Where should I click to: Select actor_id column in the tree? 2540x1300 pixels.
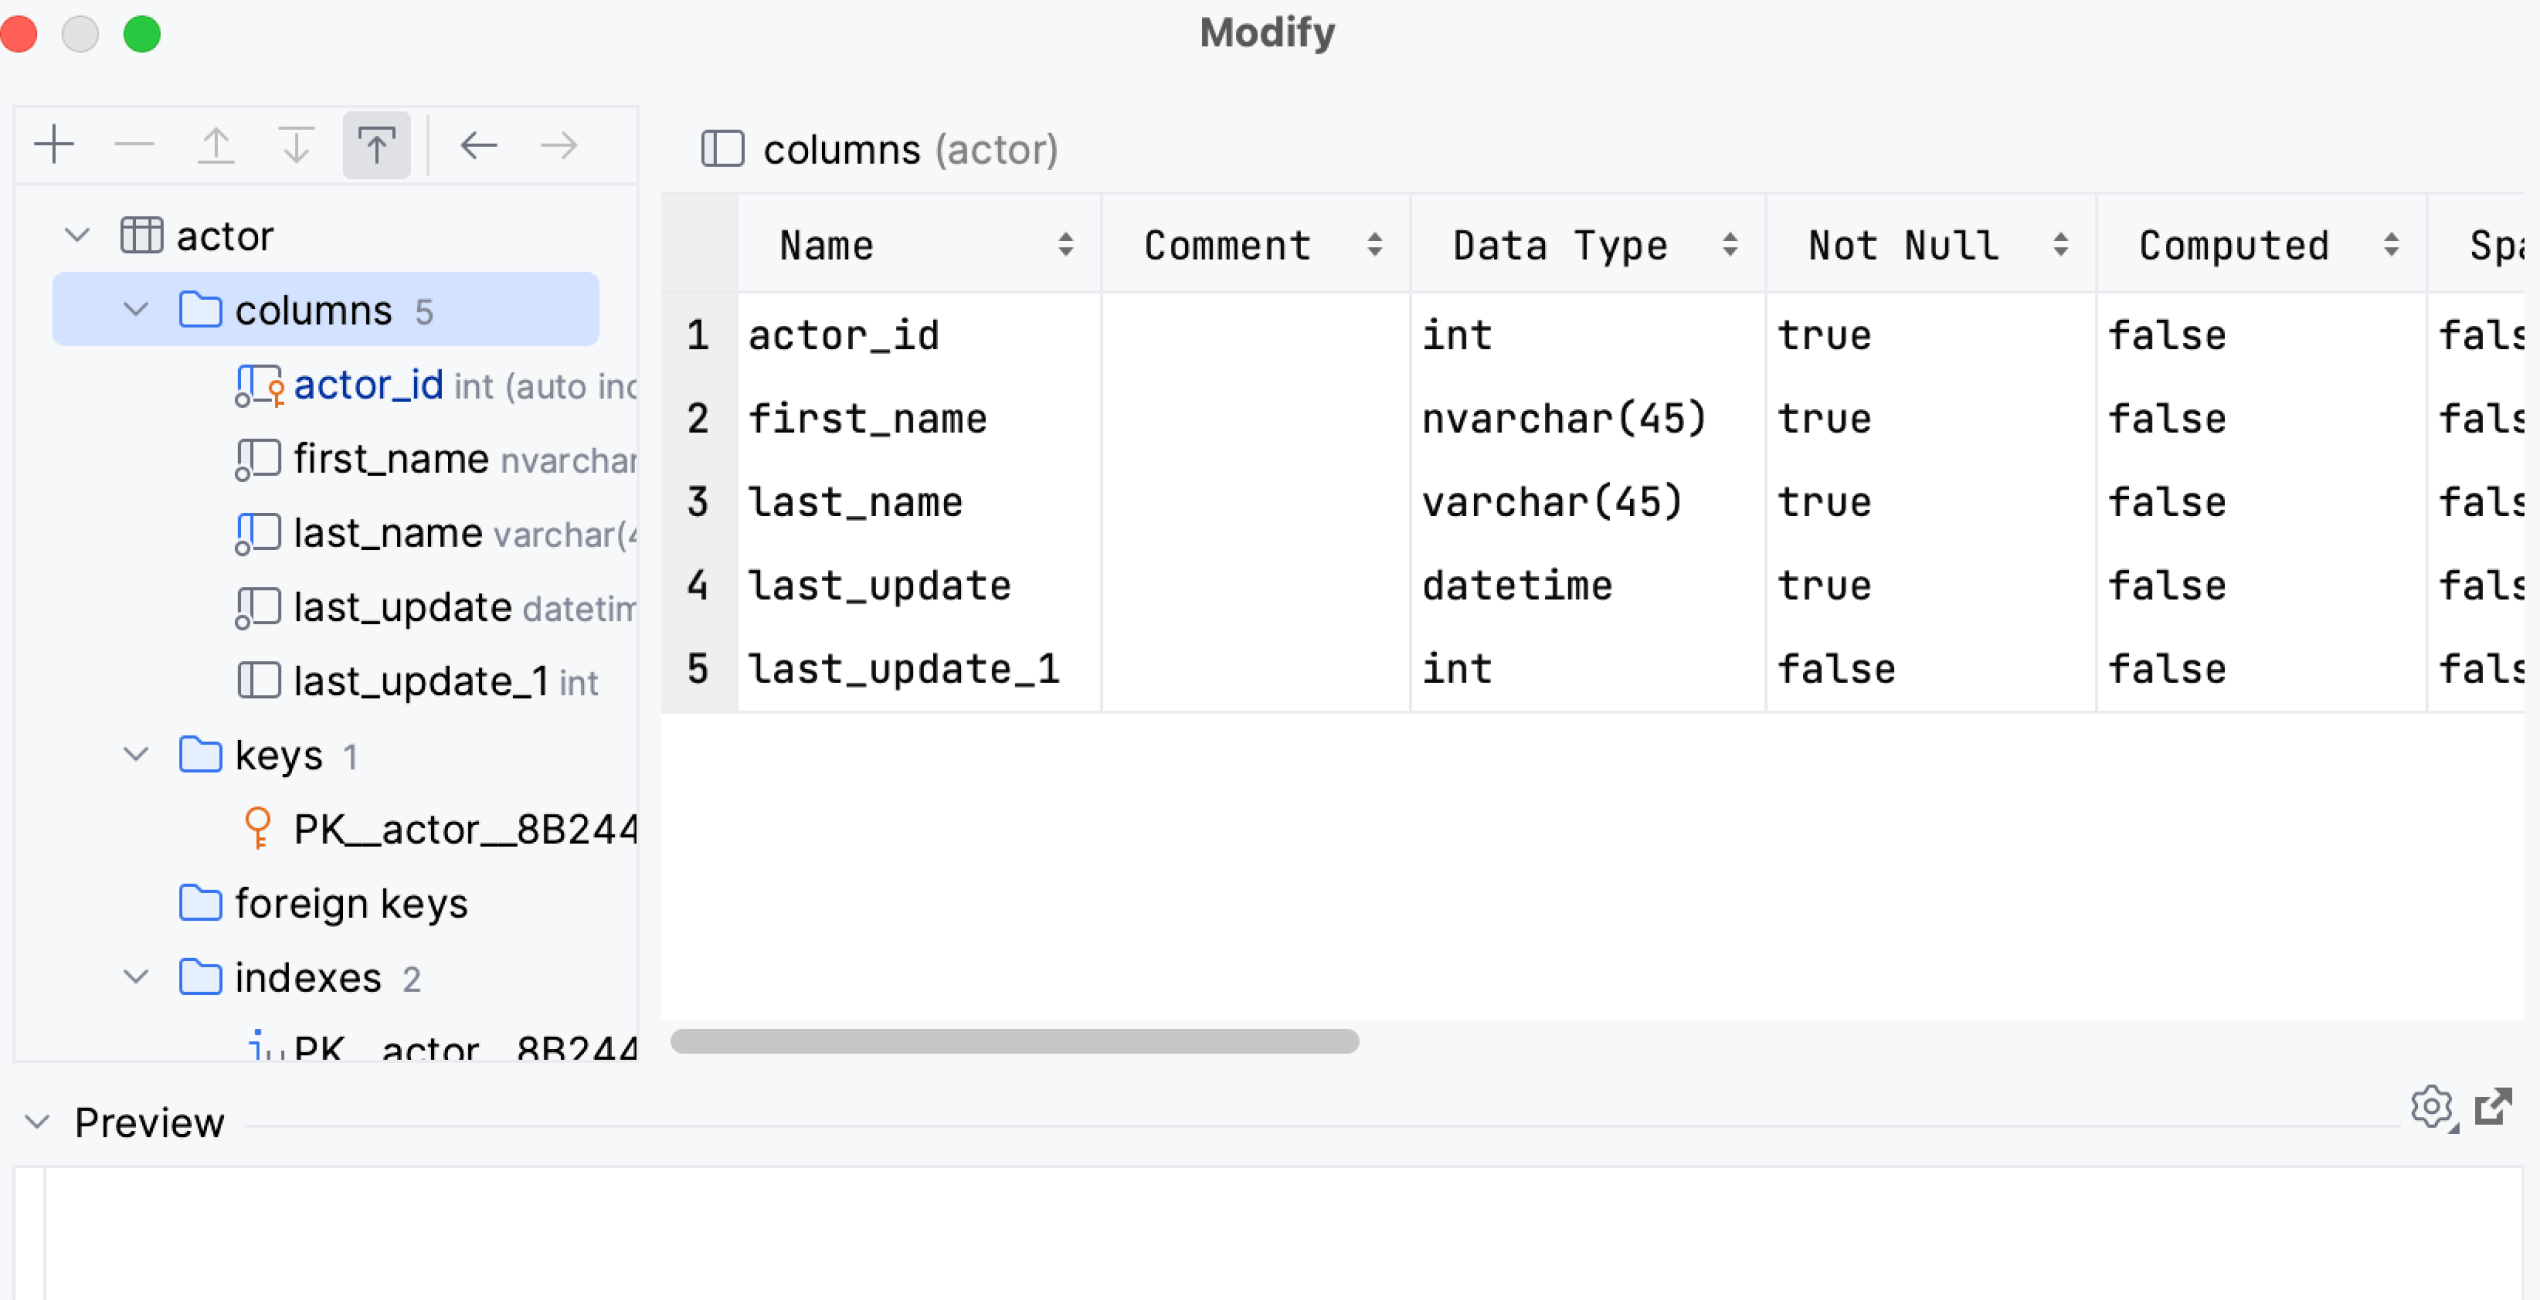[368, 385]
